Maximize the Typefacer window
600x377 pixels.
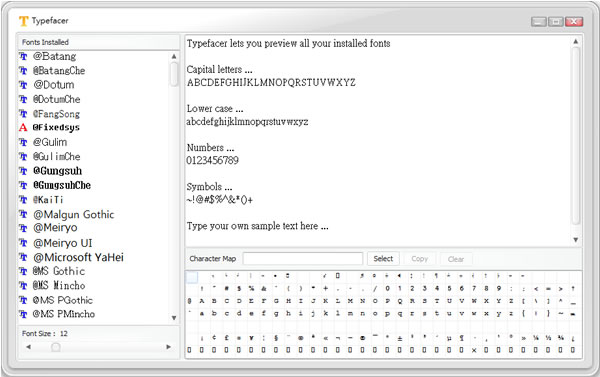(555, 22)
